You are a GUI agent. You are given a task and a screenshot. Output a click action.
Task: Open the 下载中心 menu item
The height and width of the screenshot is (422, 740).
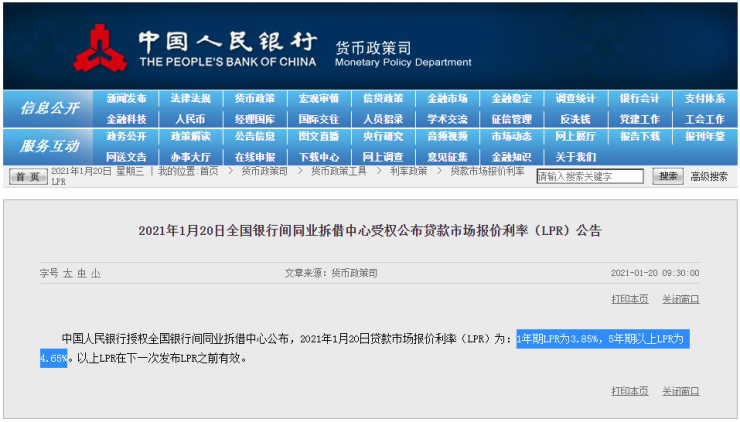[319, 157]
